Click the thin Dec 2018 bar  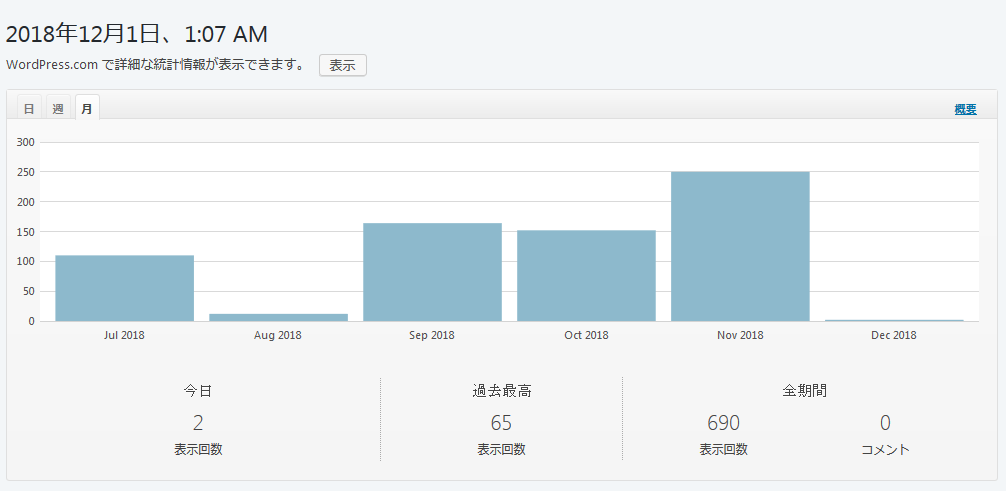[x=894, y=320]
